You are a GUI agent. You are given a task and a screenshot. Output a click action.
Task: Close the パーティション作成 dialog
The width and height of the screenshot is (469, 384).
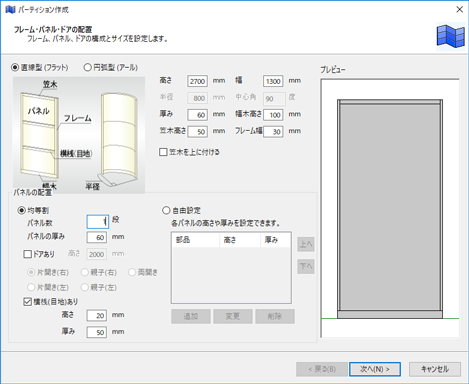(460, 9)
